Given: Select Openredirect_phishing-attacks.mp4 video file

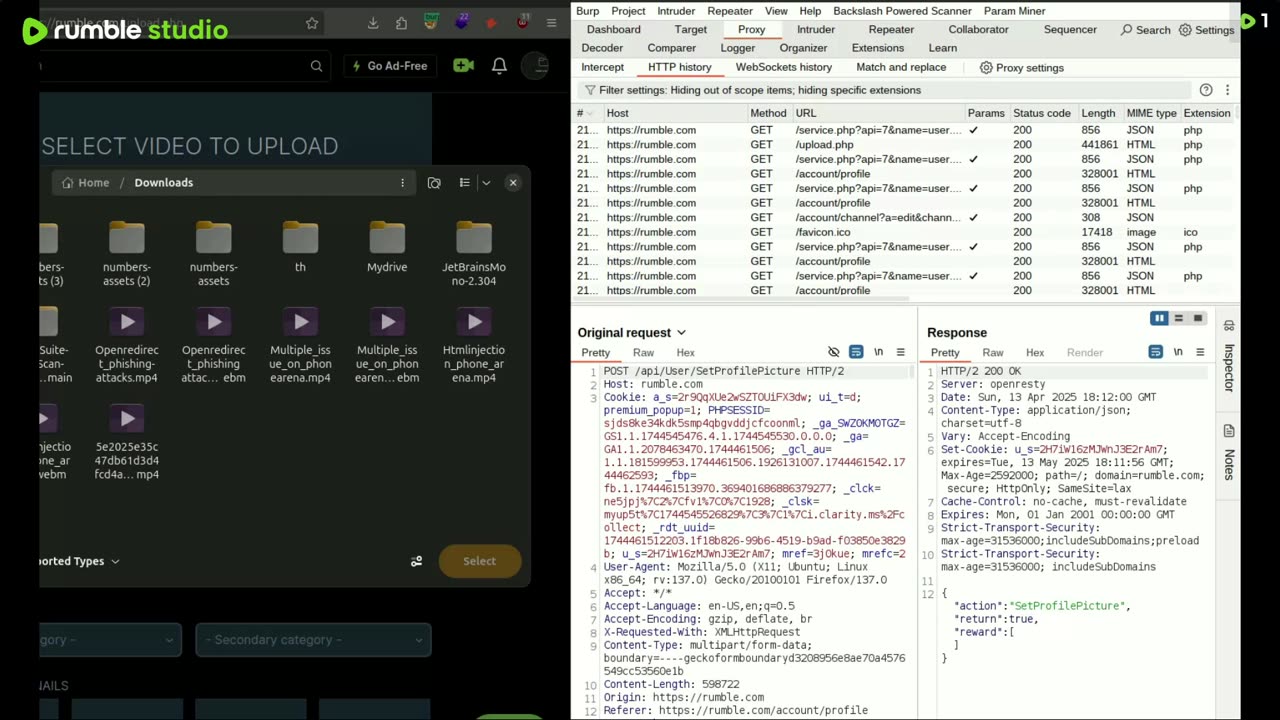Looking at the screenshot, I should coord(127,346).
